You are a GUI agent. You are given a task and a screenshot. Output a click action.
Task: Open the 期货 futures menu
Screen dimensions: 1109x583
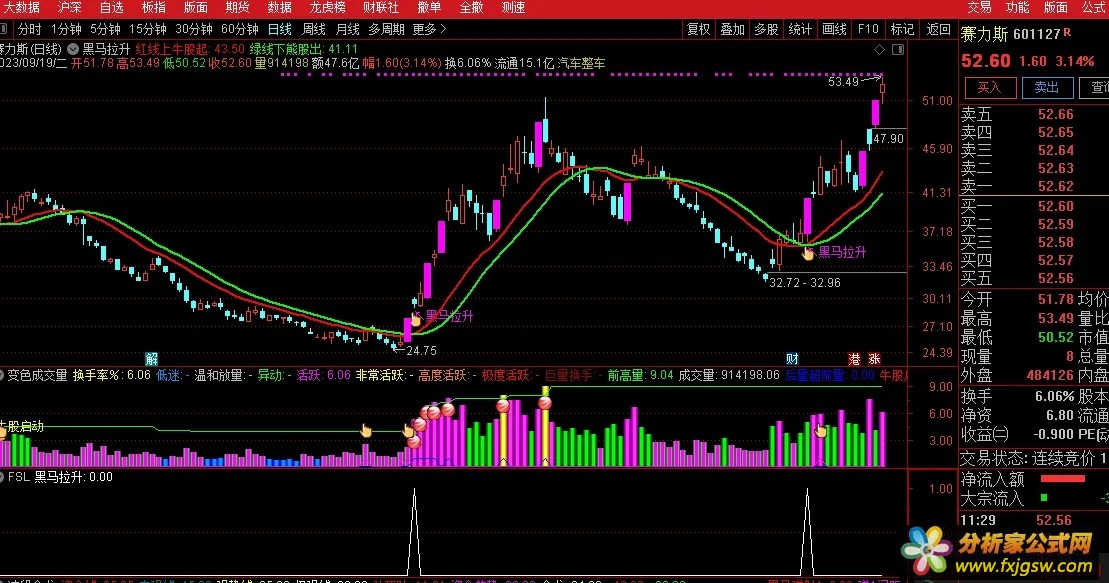pyautogui.click(x=238, y=8)
